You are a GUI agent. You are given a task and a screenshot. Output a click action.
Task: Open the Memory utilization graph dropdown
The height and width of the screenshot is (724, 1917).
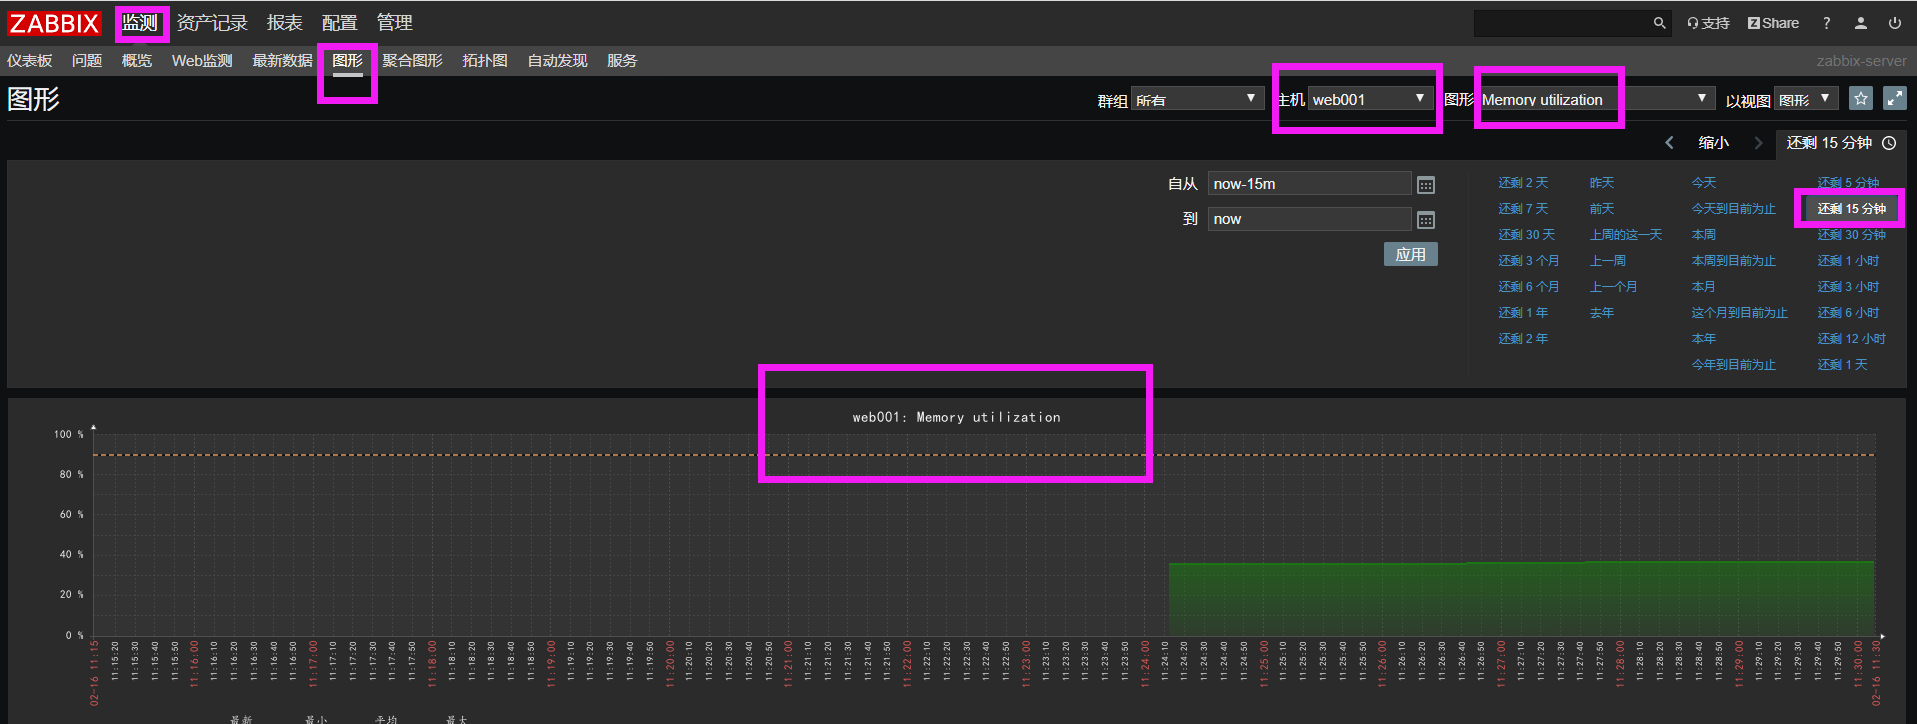coord(1595,99)
